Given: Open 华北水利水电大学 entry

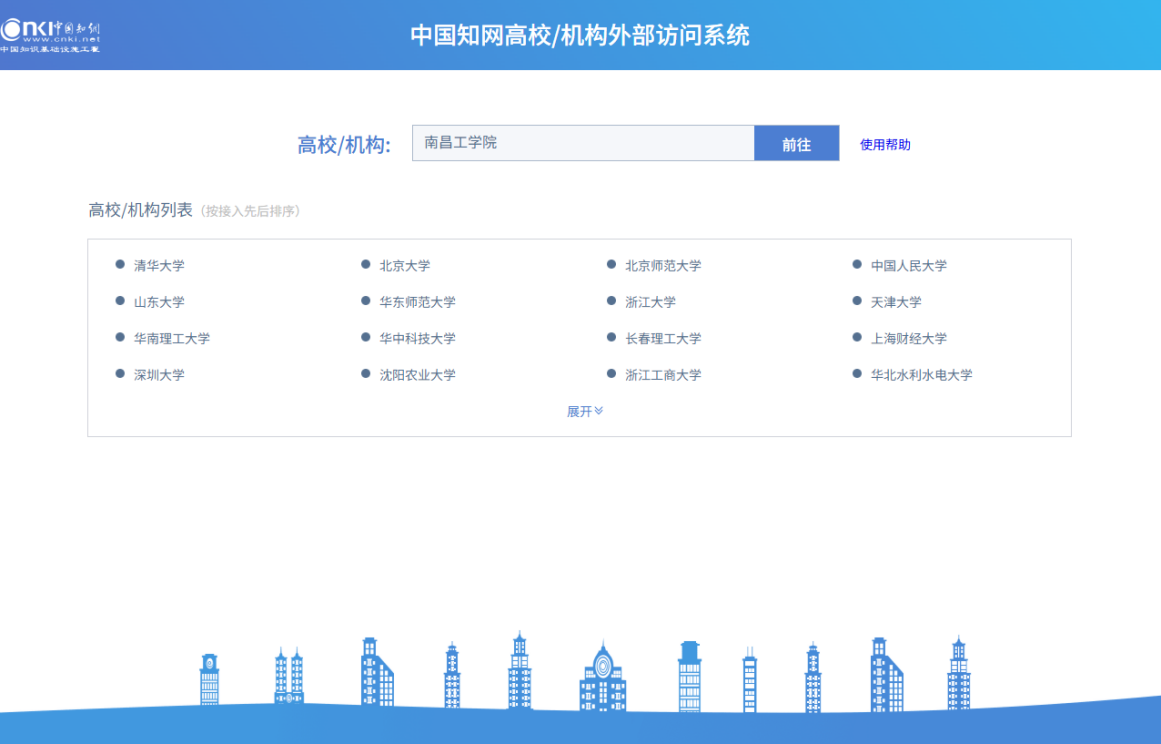Looking at the screenshot, I should point(921,375).
